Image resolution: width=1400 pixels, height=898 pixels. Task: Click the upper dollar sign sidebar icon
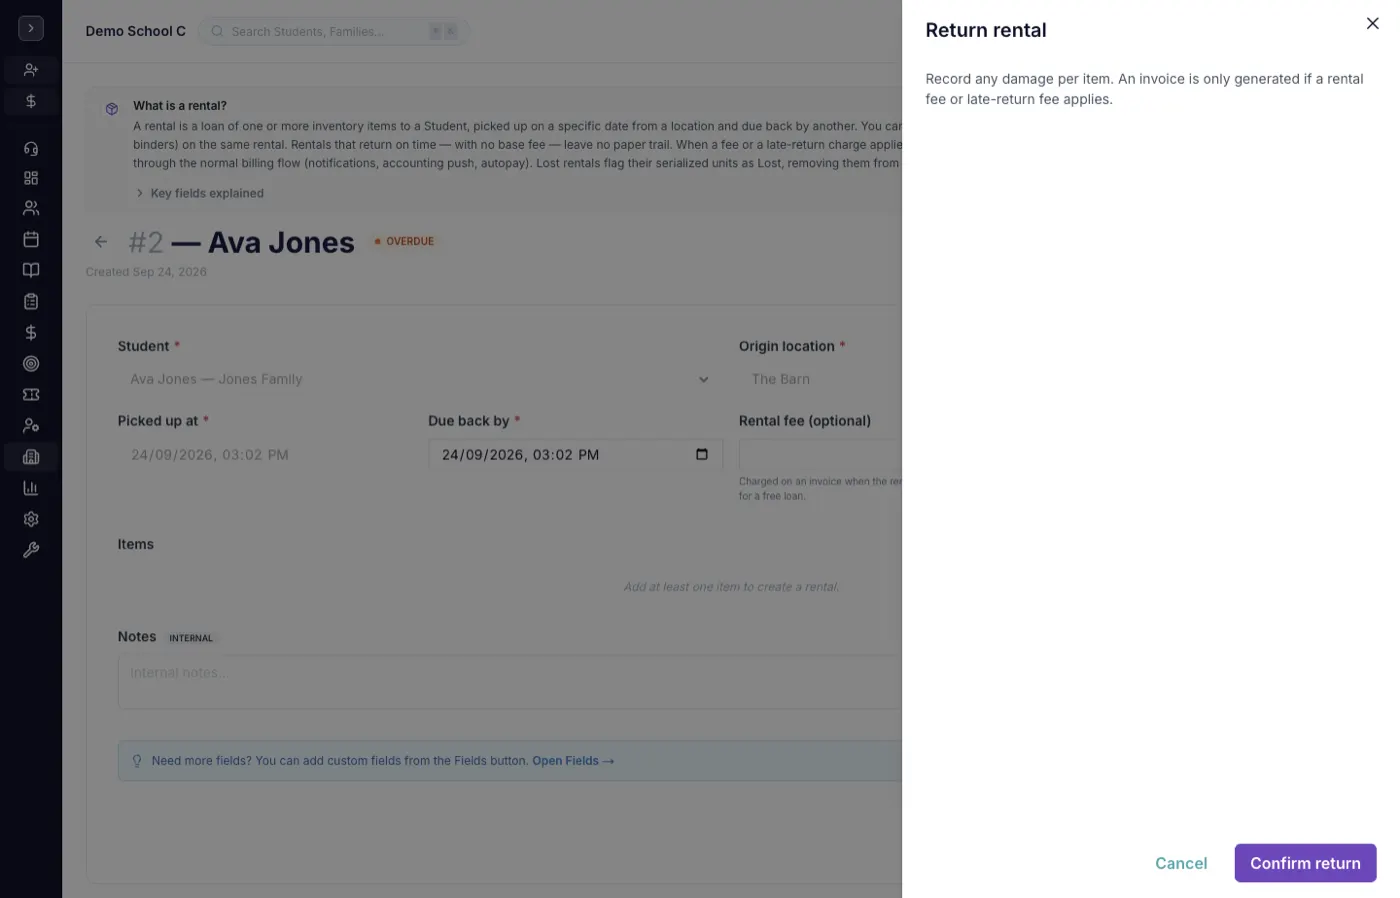(x=31, y=101)
